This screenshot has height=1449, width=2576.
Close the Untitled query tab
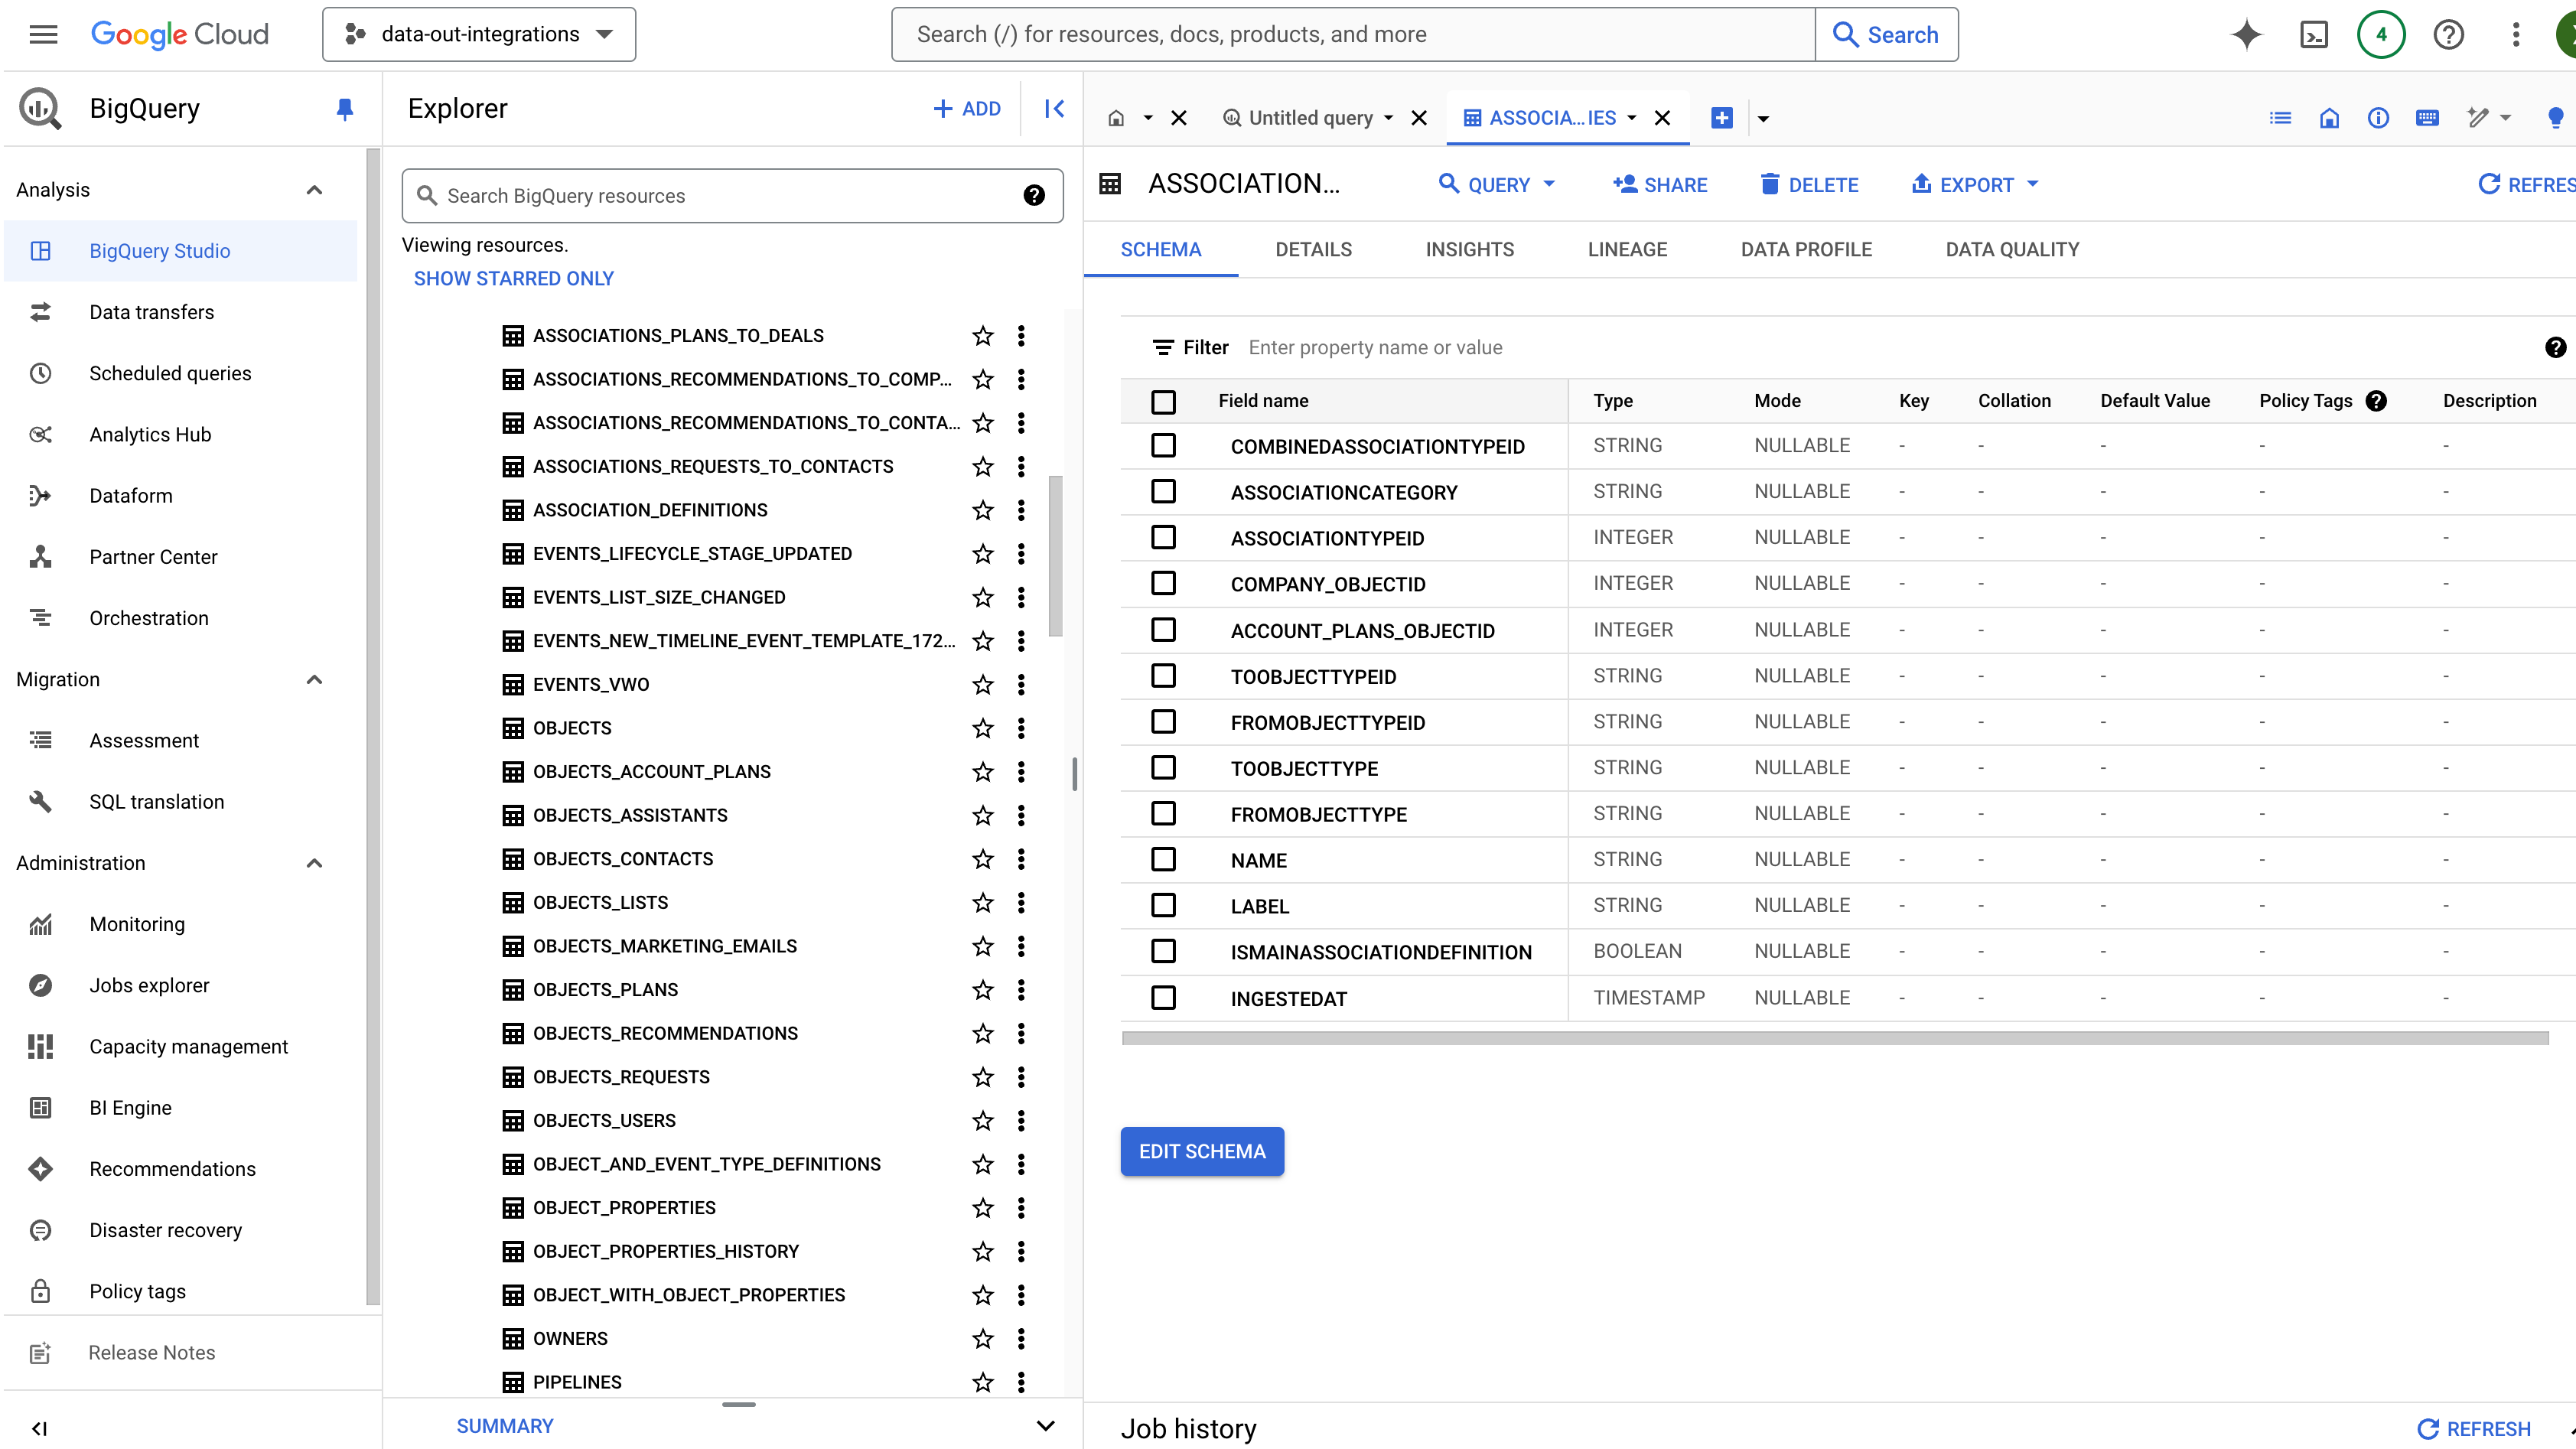click(1418, 118)
